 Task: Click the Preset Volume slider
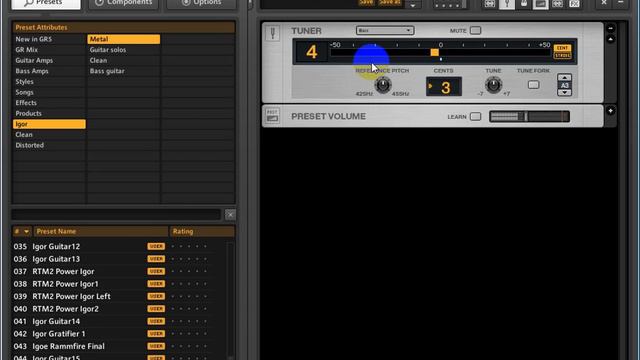[529, 117]
